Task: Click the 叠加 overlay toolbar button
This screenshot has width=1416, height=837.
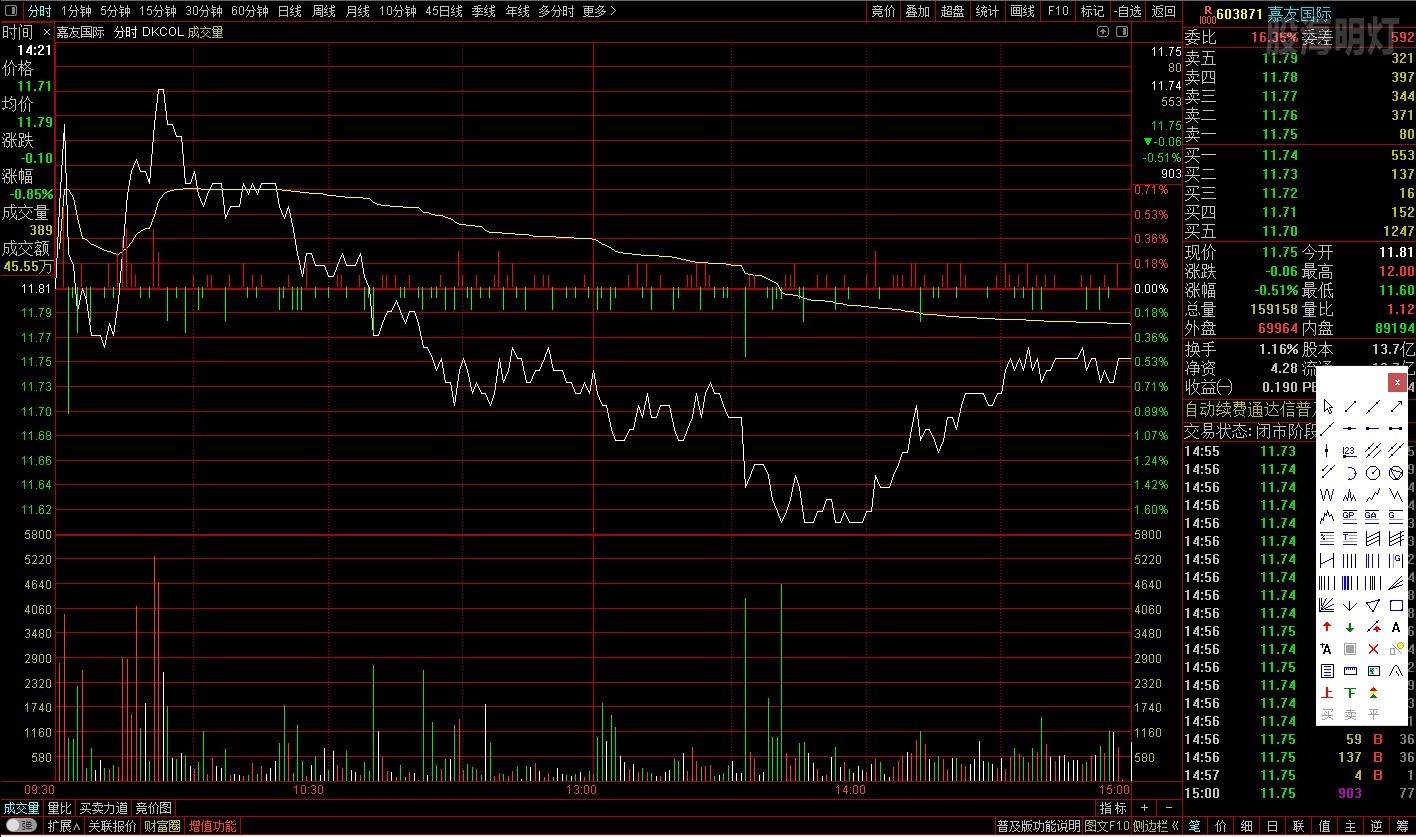Action: tap(917, 11)
